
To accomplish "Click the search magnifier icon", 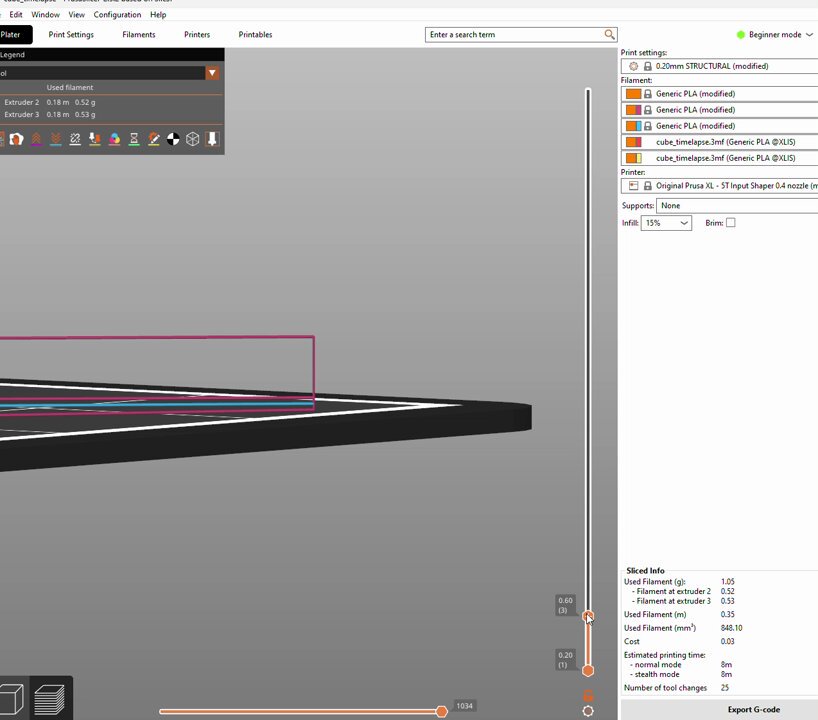I will pyautogui.click(x=609, y=34).
